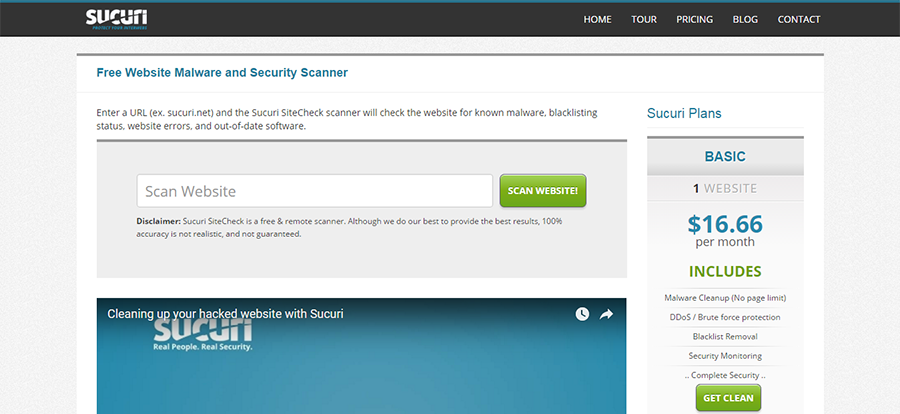Open the PRICING menu item
The width and height of the screenshot is (900, 414).
694,19
